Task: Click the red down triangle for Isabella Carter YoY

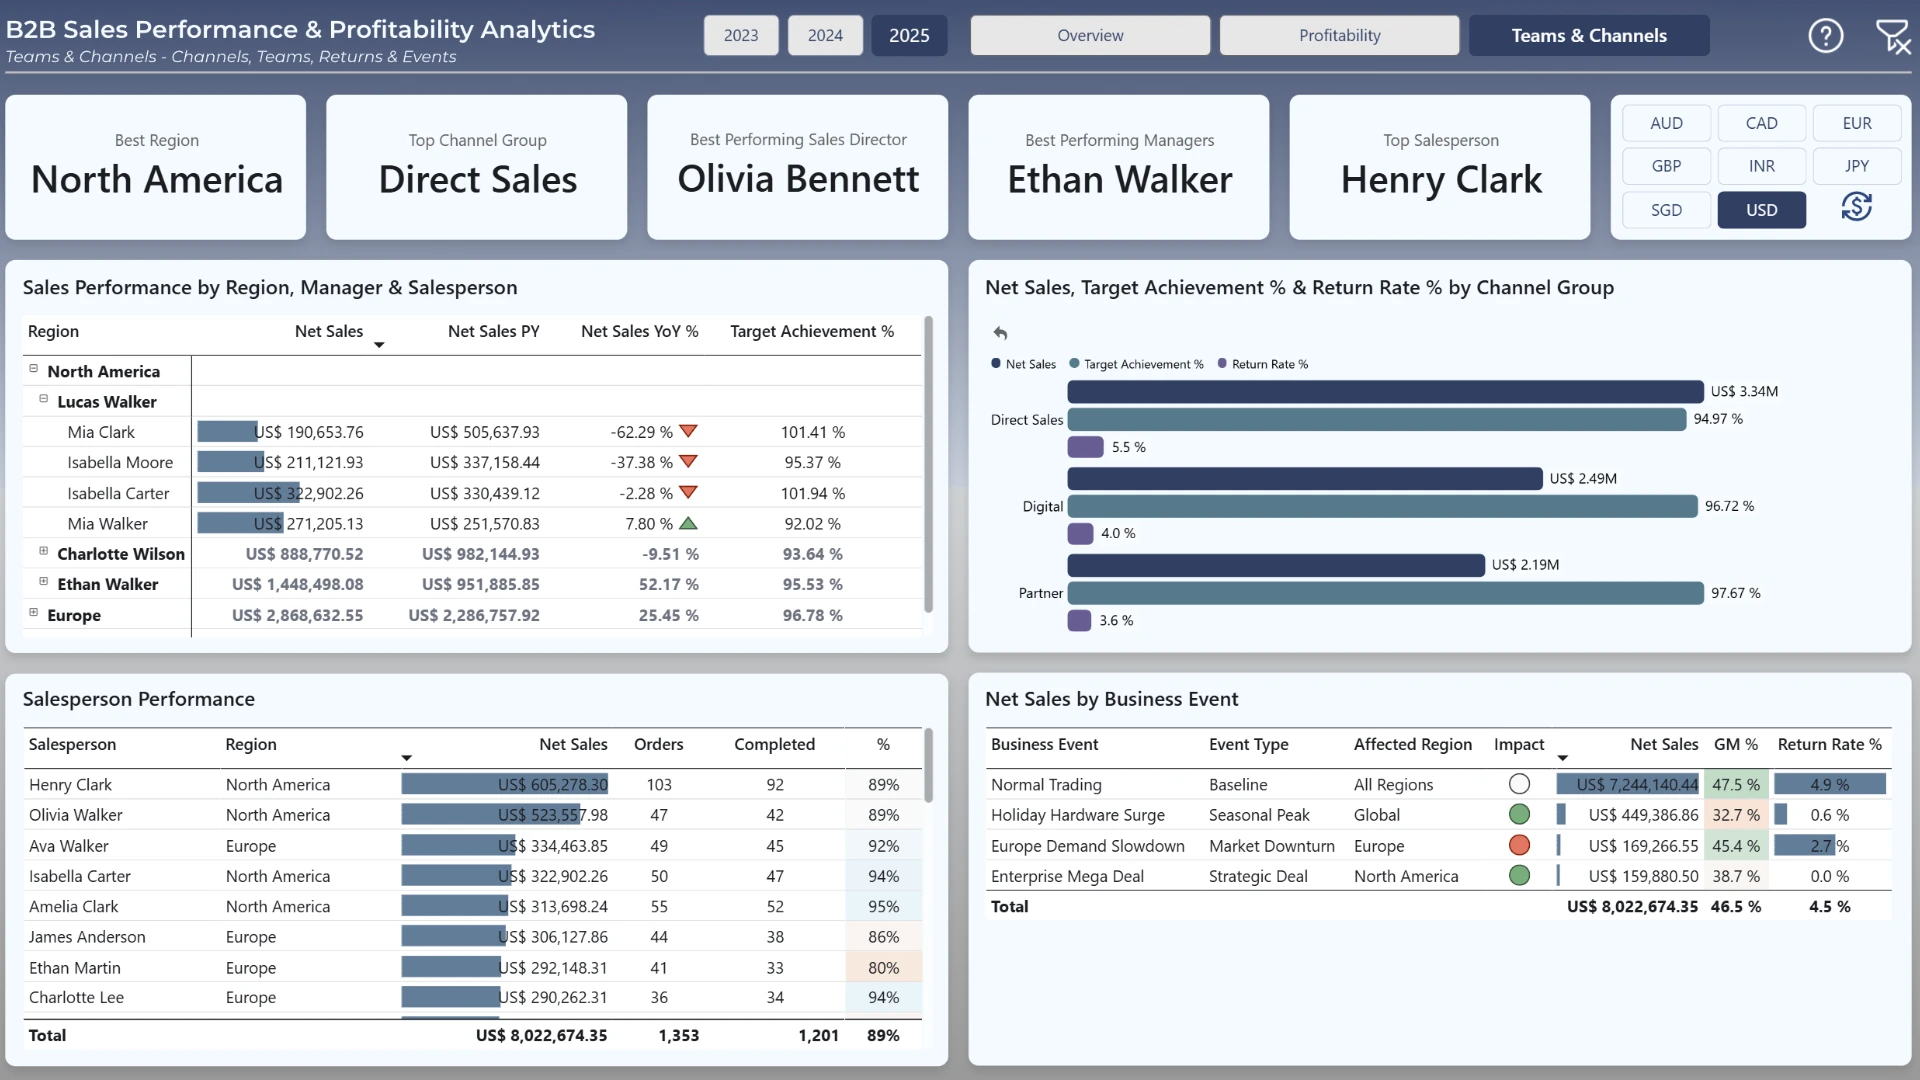Action: tap(688, 492)
